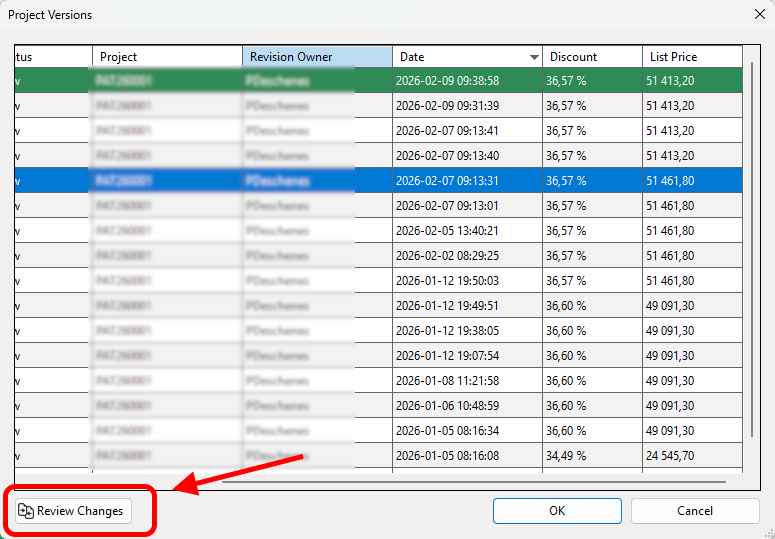Viewport: 775px width, 539px height.
Task: Sort by the Revision Owner column header
Action: pos(316,57)
